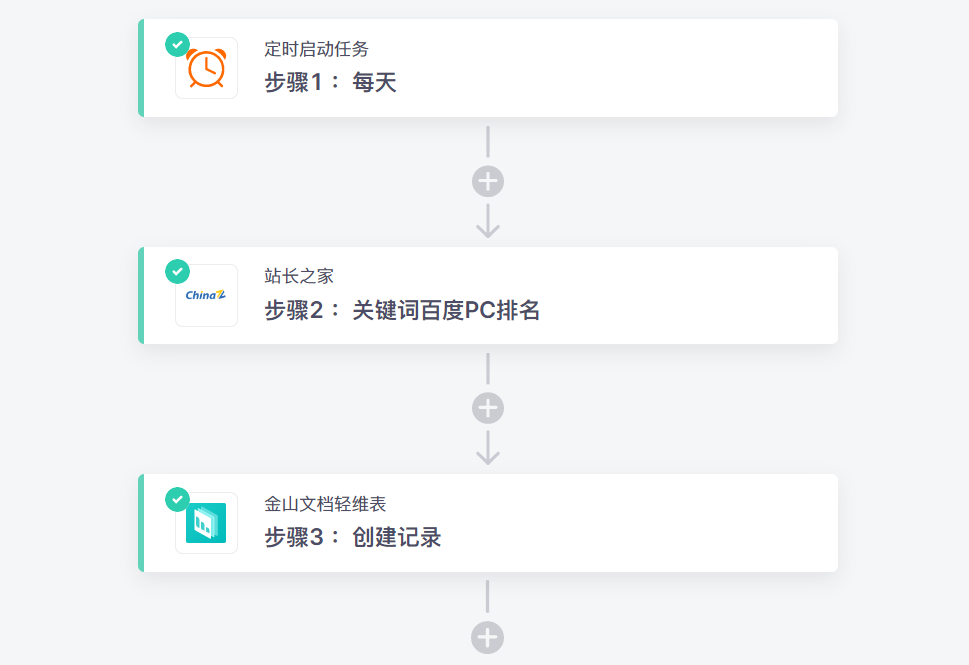Add a new step below 创建记录
This screenshot has width=969, height=665.
point(488,637)
